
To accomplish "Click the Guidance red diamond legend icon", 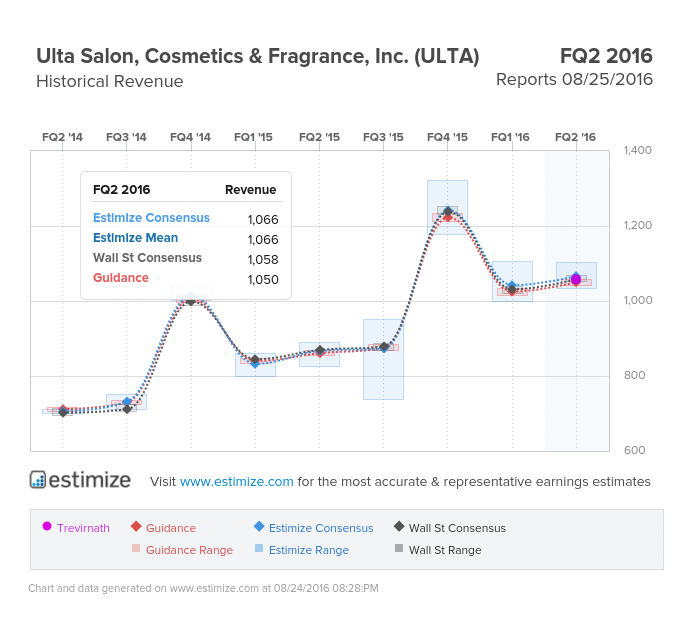I will coord(136,526).
